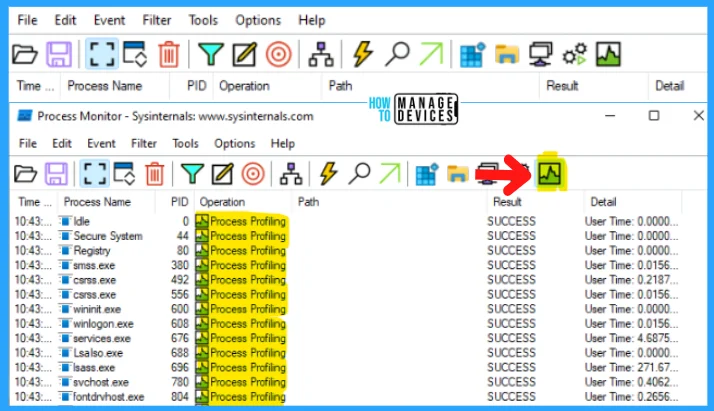Open Event menu in upper window

coord(109,20)
